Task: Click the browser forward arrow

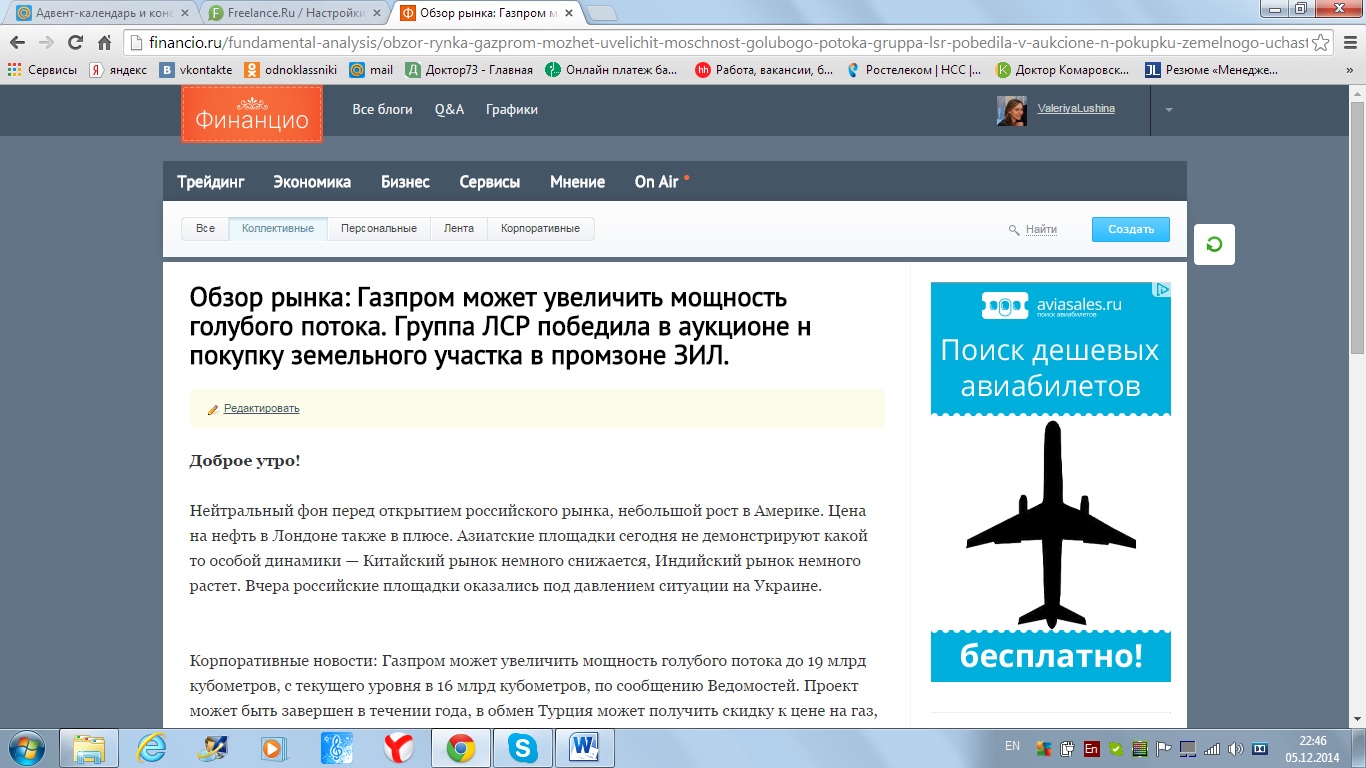Action: click(x=46, y=43)
